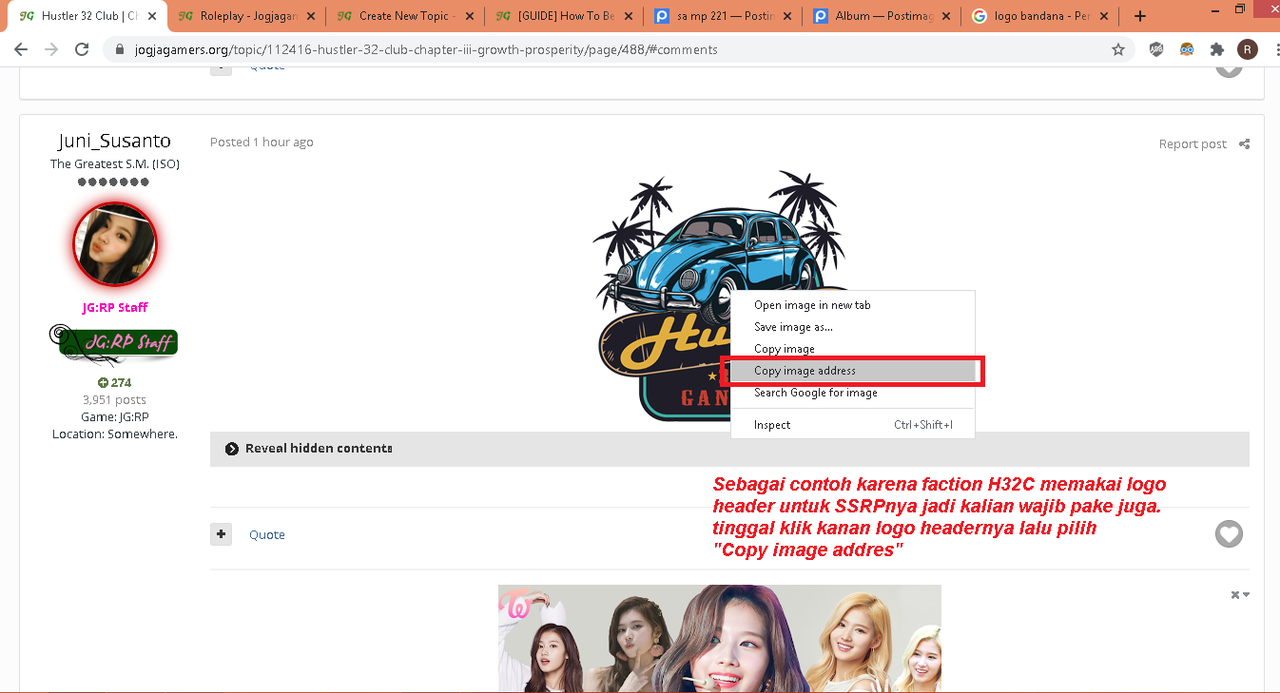Viewport: 1280px width, 693px height.
Task: Click the share post icon
Action: [x=1244, y=144]
